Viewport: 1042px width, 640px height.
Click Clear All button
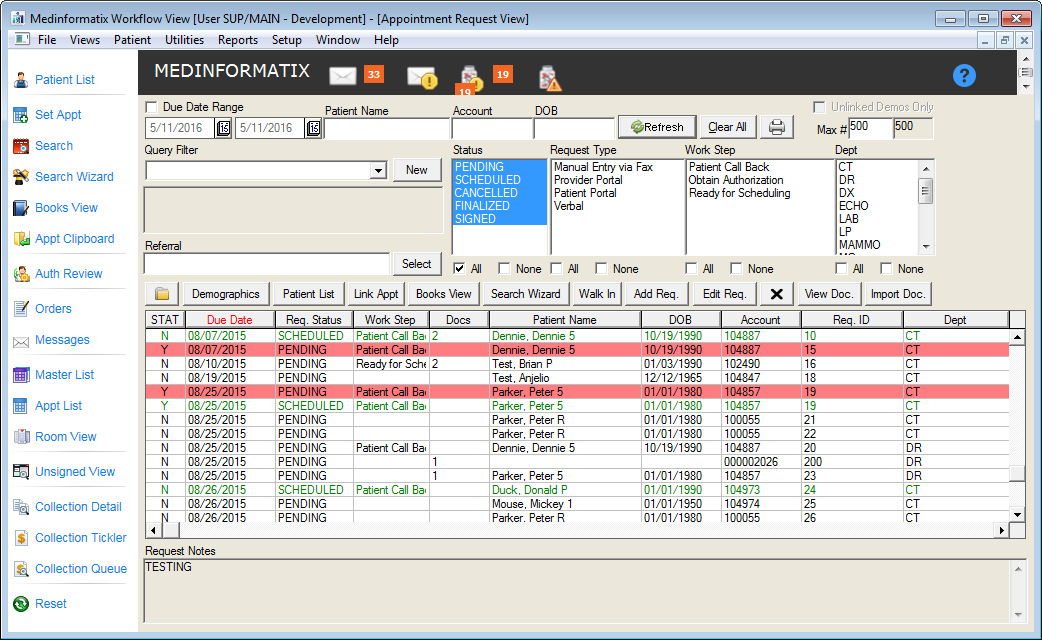coord(727,127)
